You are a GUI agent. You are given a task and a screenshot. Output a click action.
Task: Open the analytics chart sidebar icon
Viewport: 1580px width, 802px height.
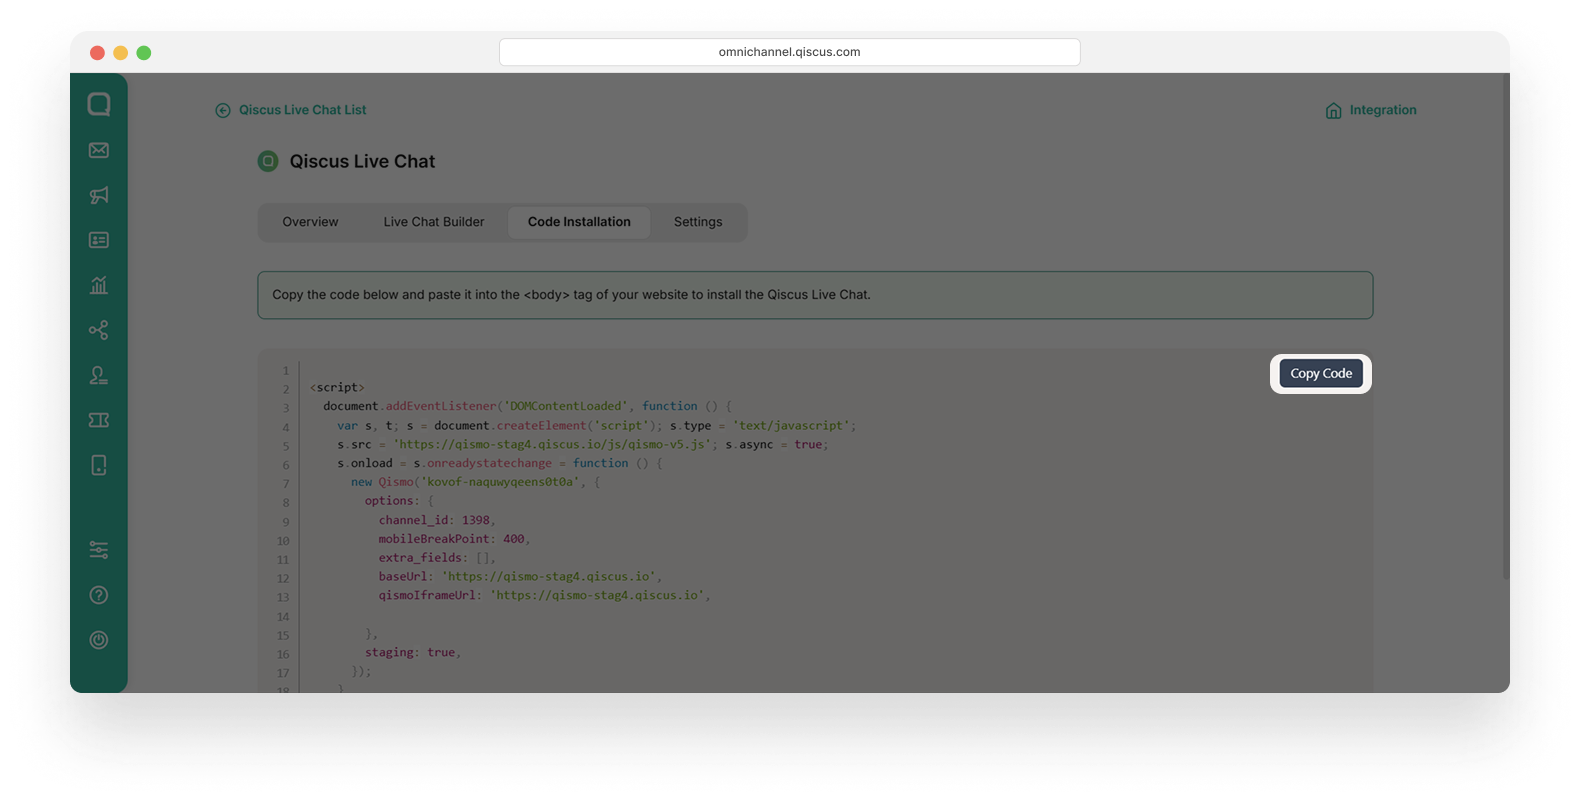99,285
